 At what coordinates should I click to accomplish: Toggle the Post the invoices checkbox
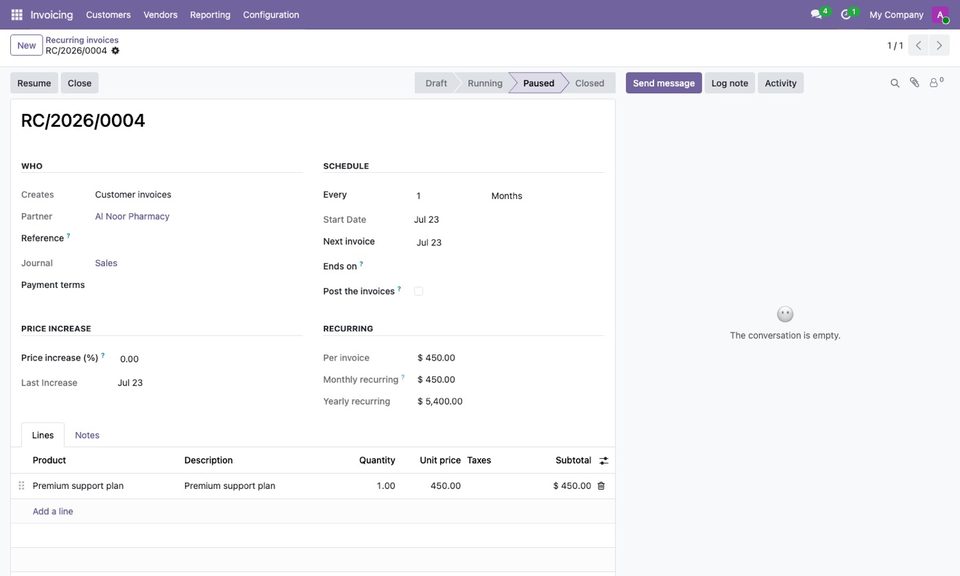pyautogui.click(x=419, y=291)
